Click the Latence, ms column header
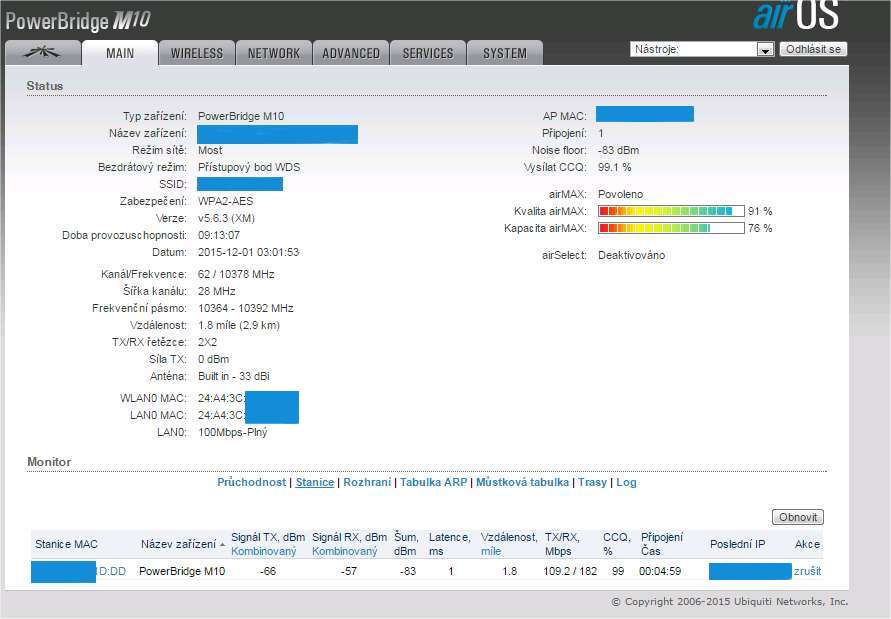Screen dimensions: 891x619 point(449,544)
